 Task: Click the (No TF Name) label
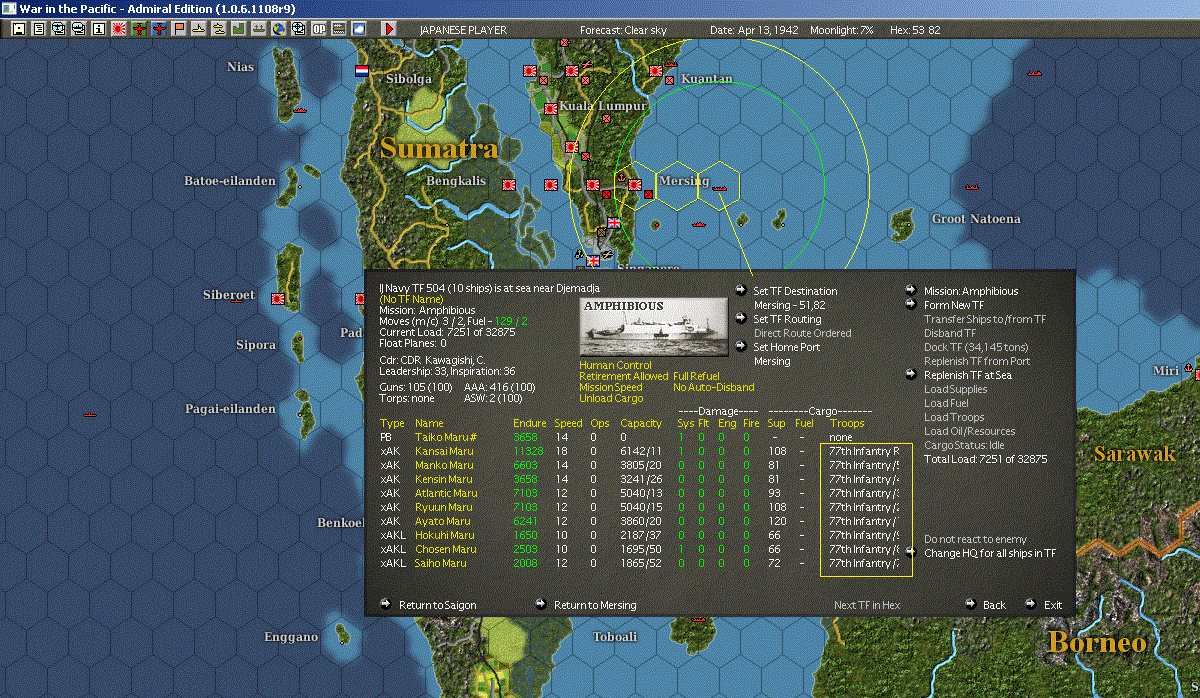(411, 298)
